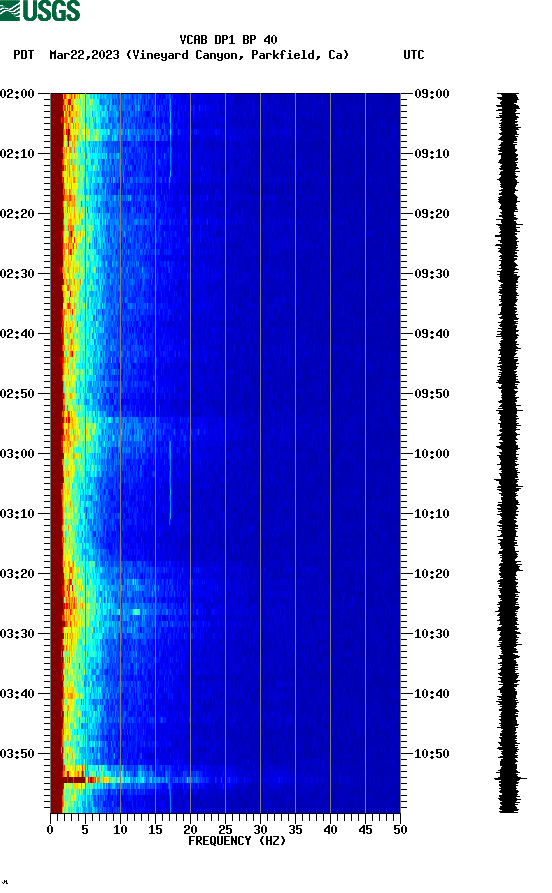Click the frequency axis label 30
The image size is (552, 893).
point(260,830)
